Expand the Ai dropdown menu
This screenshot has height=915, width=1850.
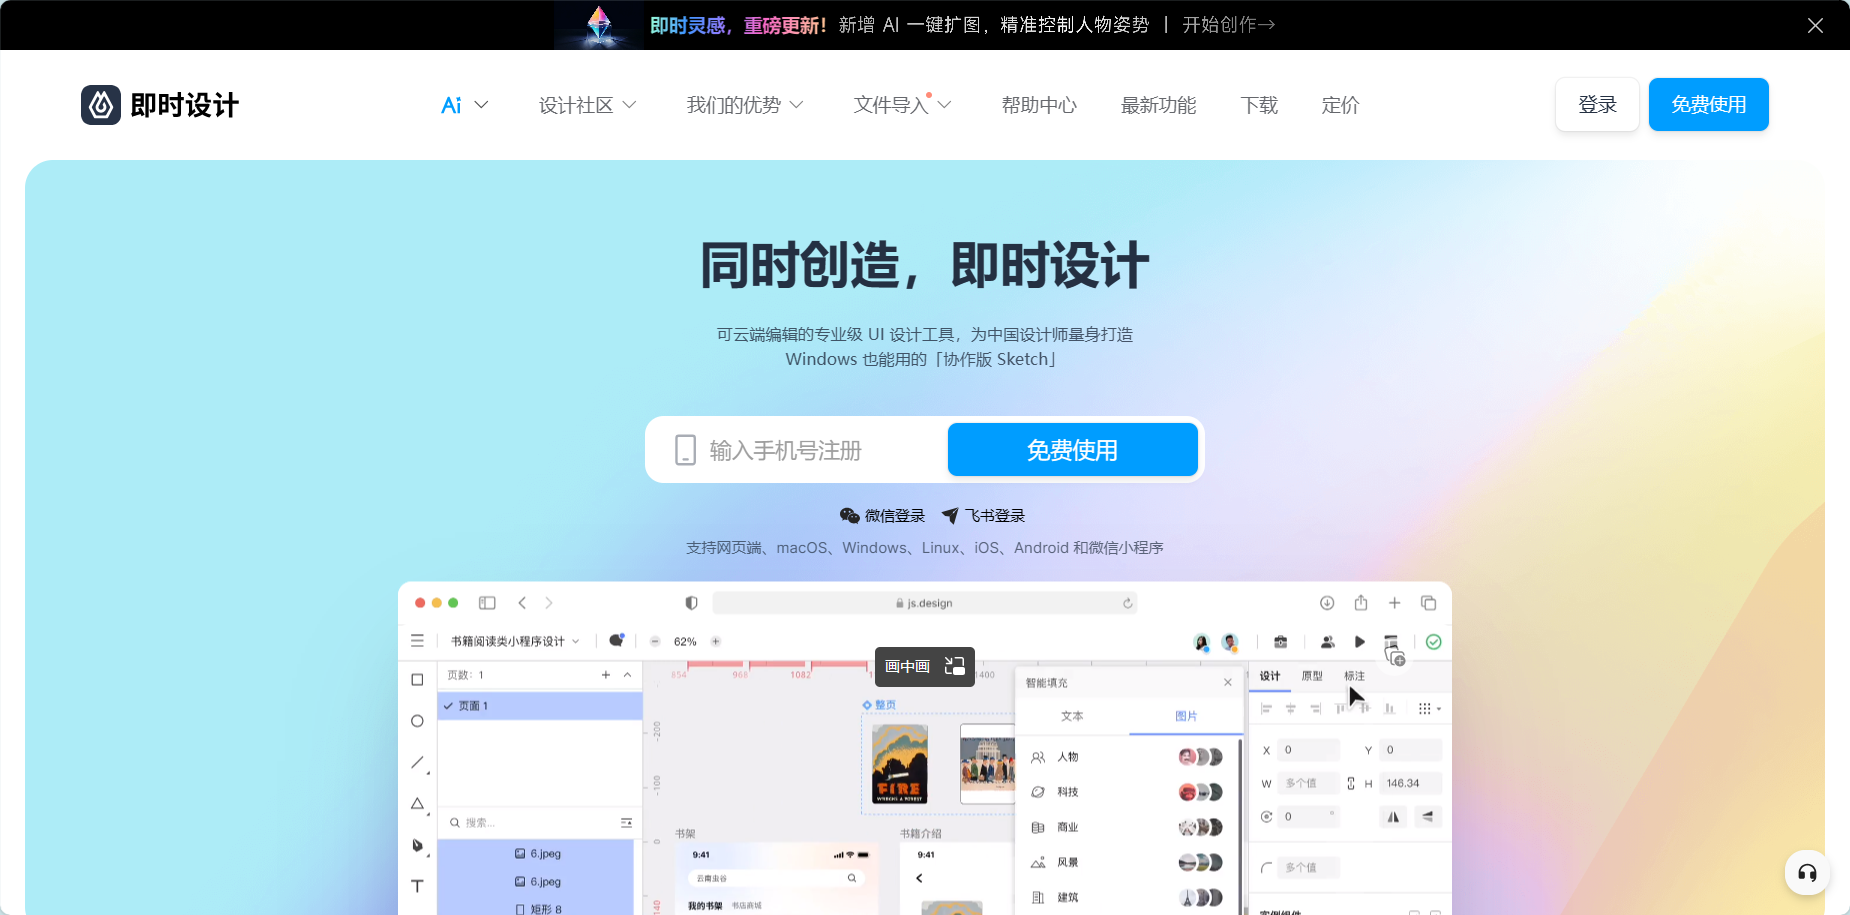pos(464,105)
